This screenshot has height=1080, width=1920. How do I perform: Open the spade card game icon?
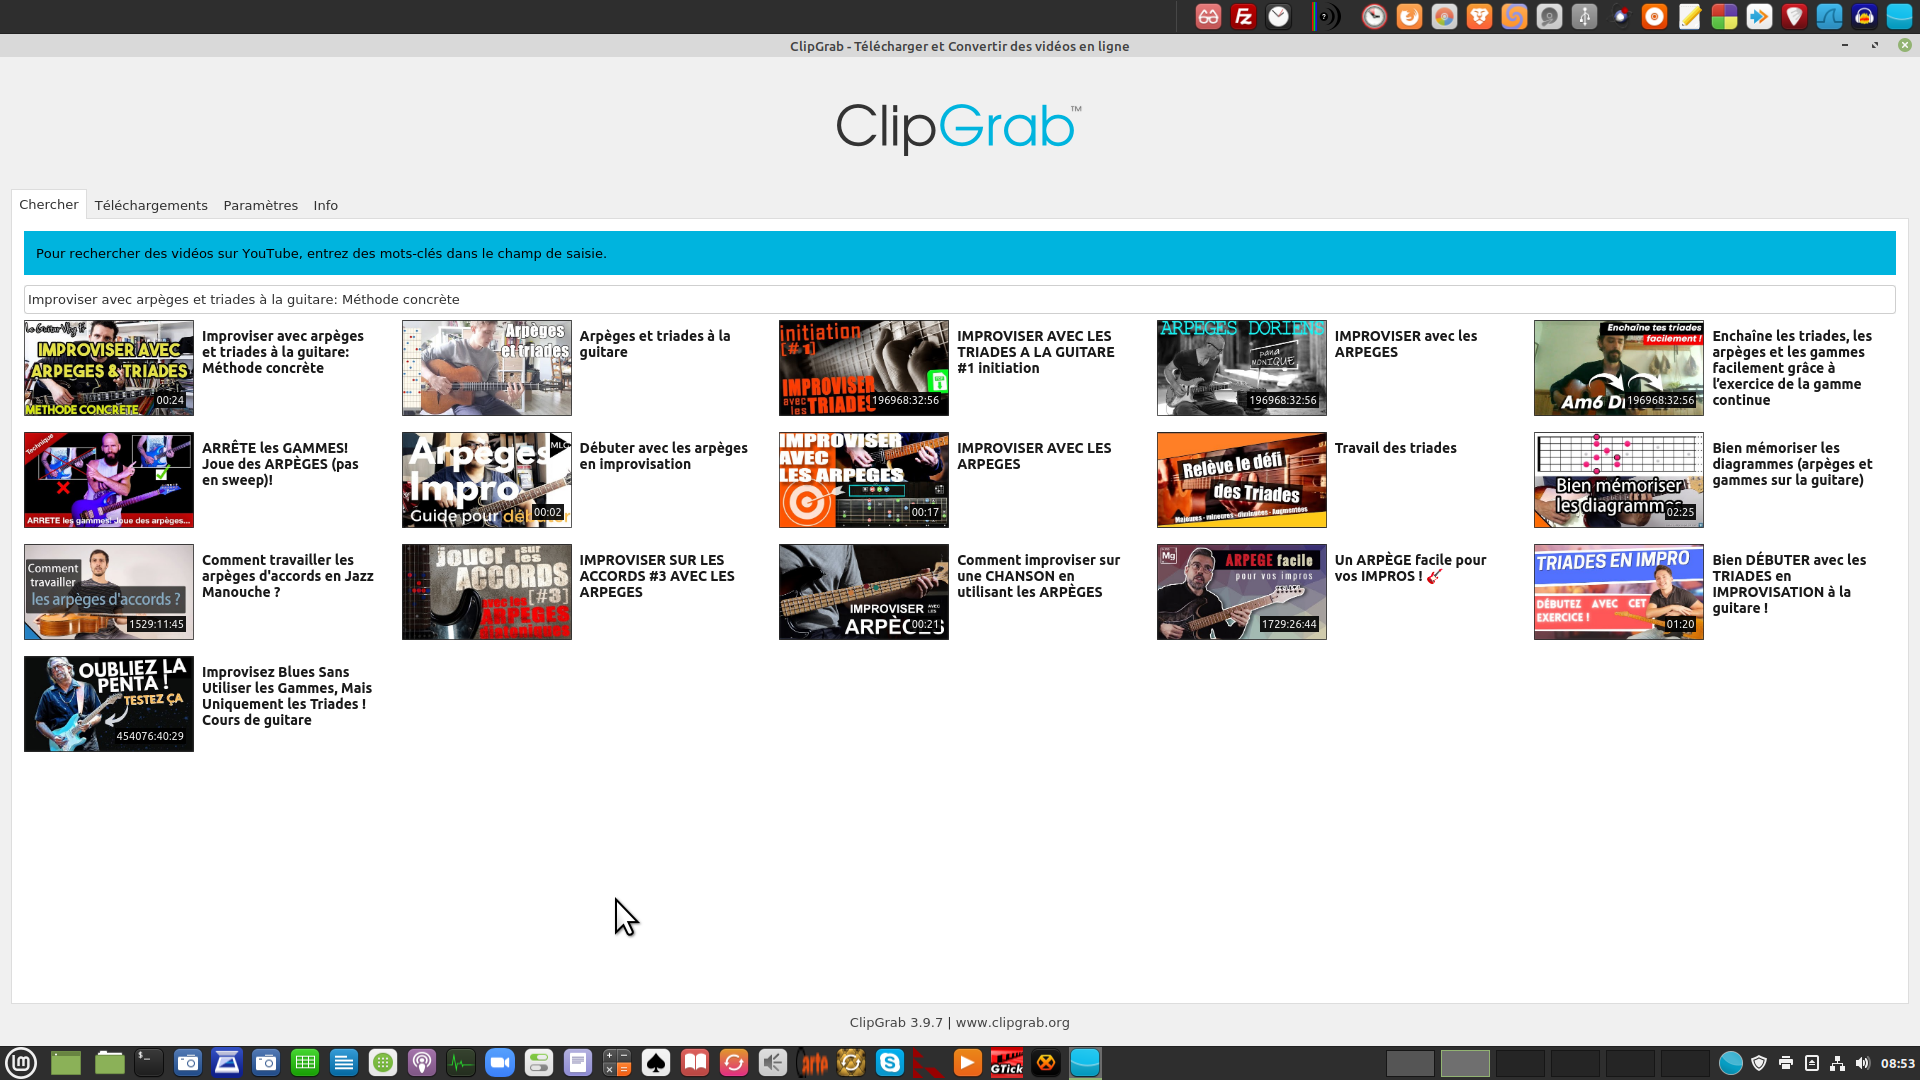[x=656, y=1062]
